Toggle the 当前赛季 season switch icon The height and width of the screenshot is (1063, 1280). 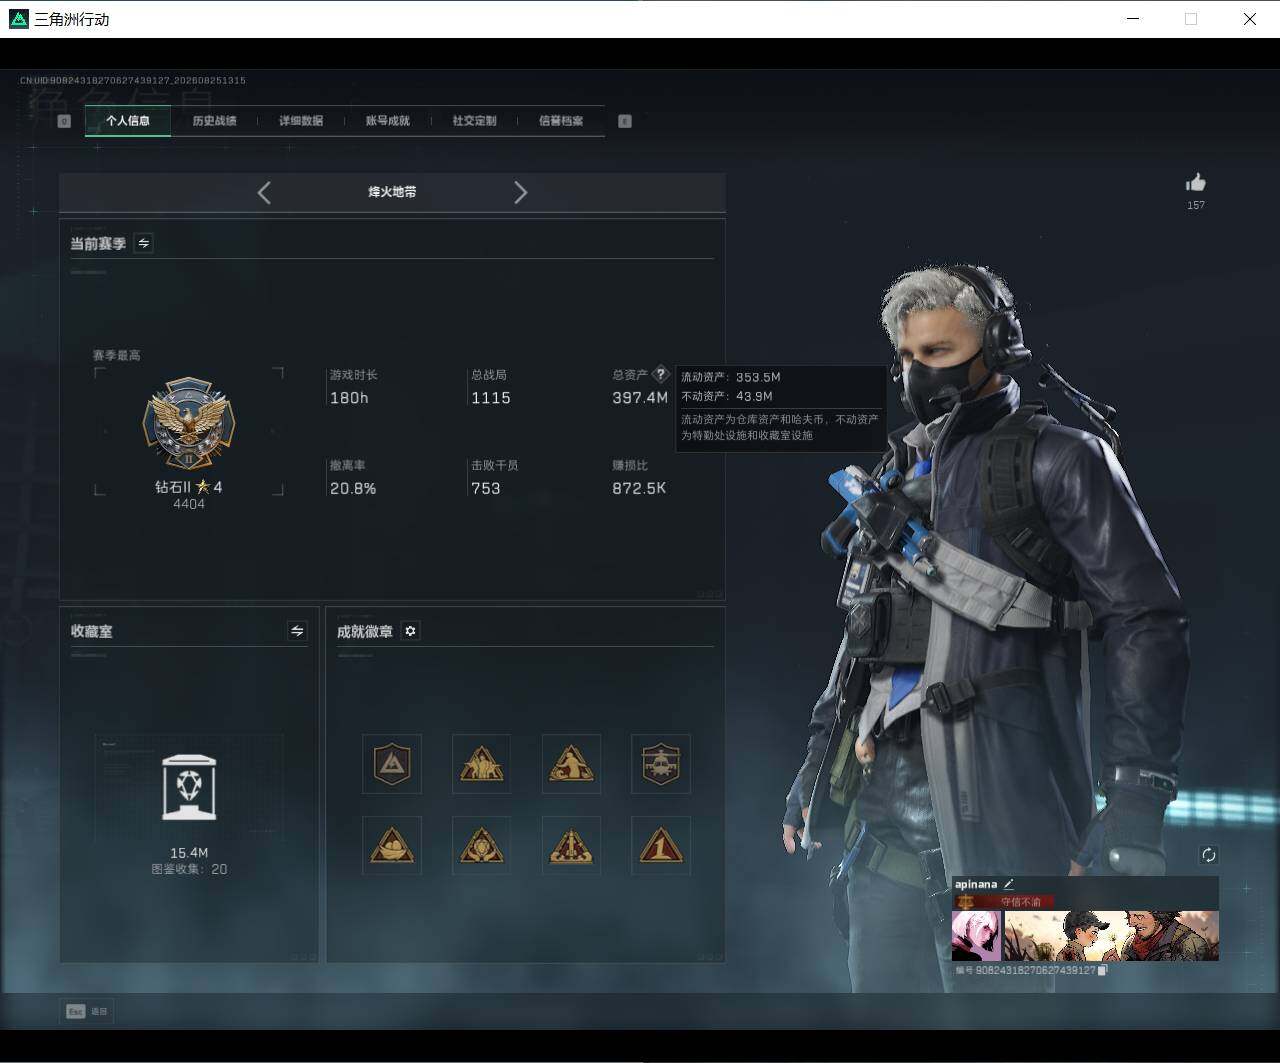click(144, 243)
